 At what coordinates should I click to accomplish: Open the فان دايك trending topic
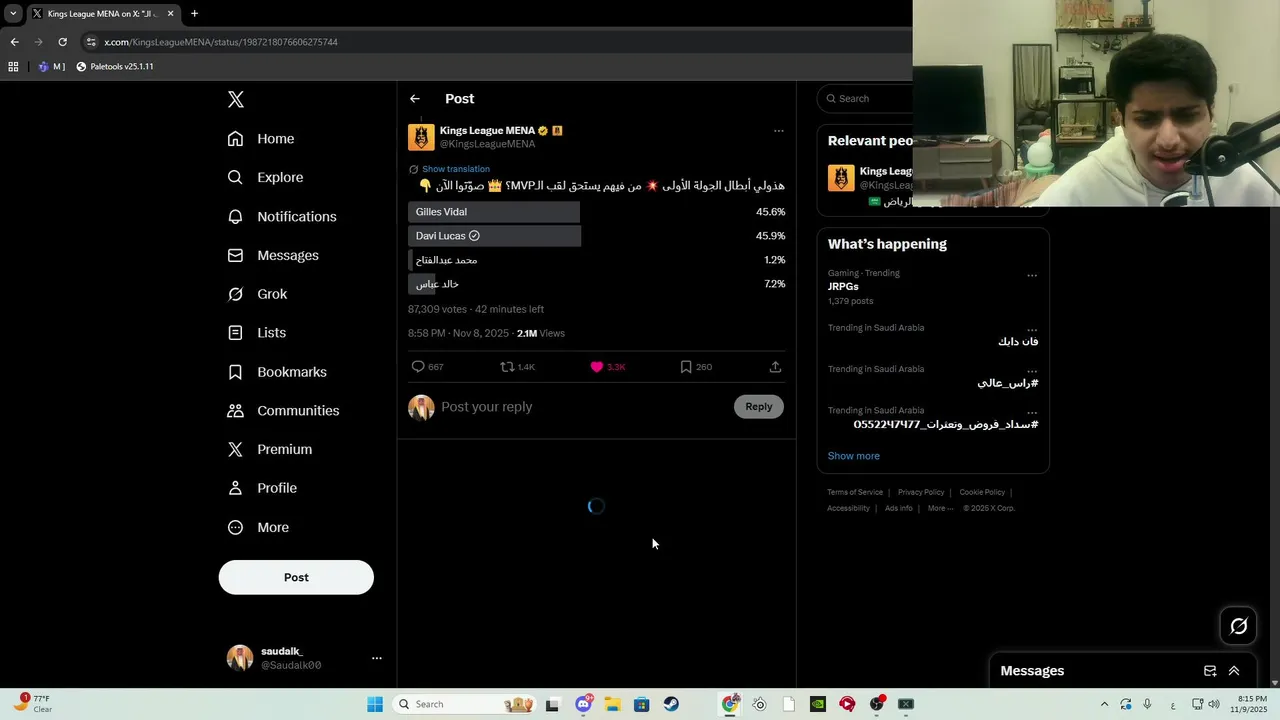point(1018,342)
